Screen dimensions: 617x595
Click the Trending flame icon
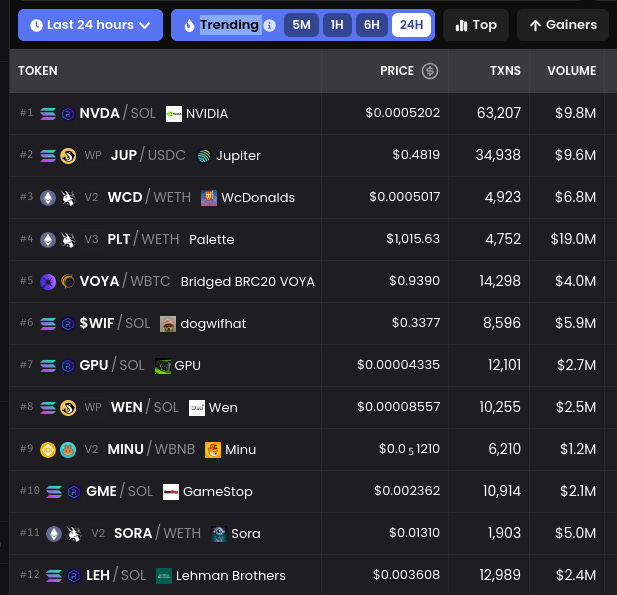point(189,26)
